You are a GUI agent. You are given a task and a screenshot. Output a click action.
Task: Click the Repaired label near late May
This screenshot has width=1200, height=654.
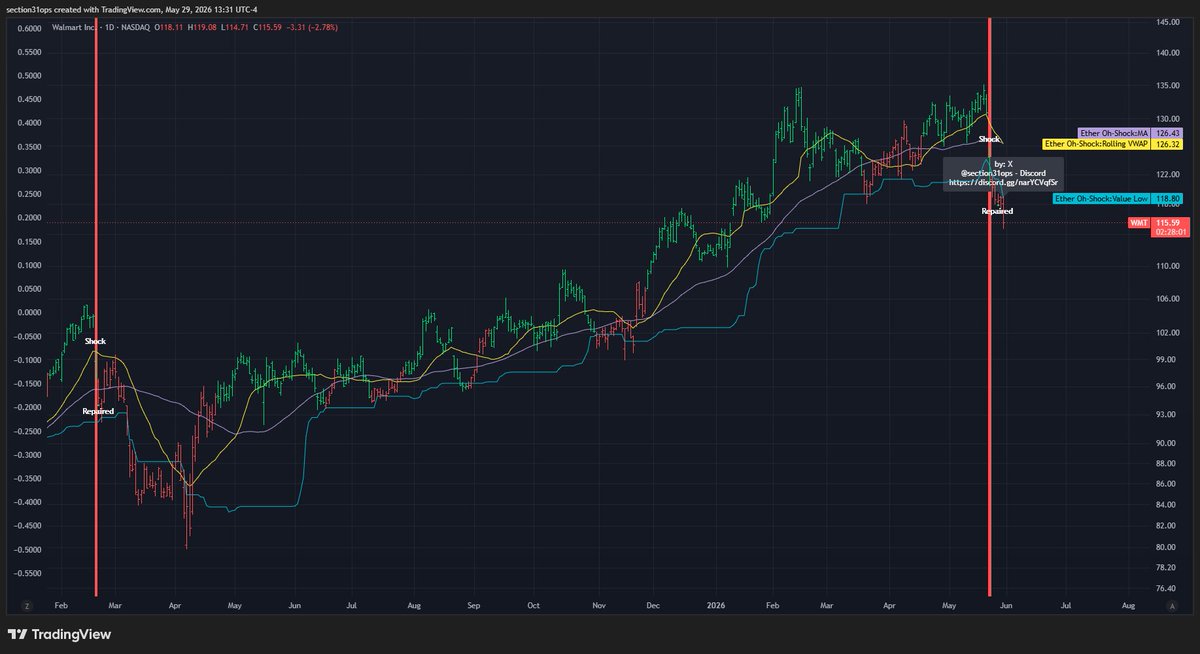coord(997,211)
